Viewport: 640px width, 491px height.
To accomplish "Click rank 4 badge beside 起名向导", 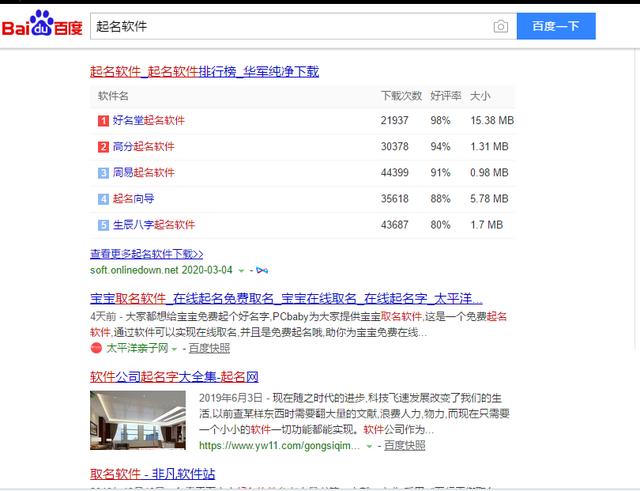I will (103, 199).
